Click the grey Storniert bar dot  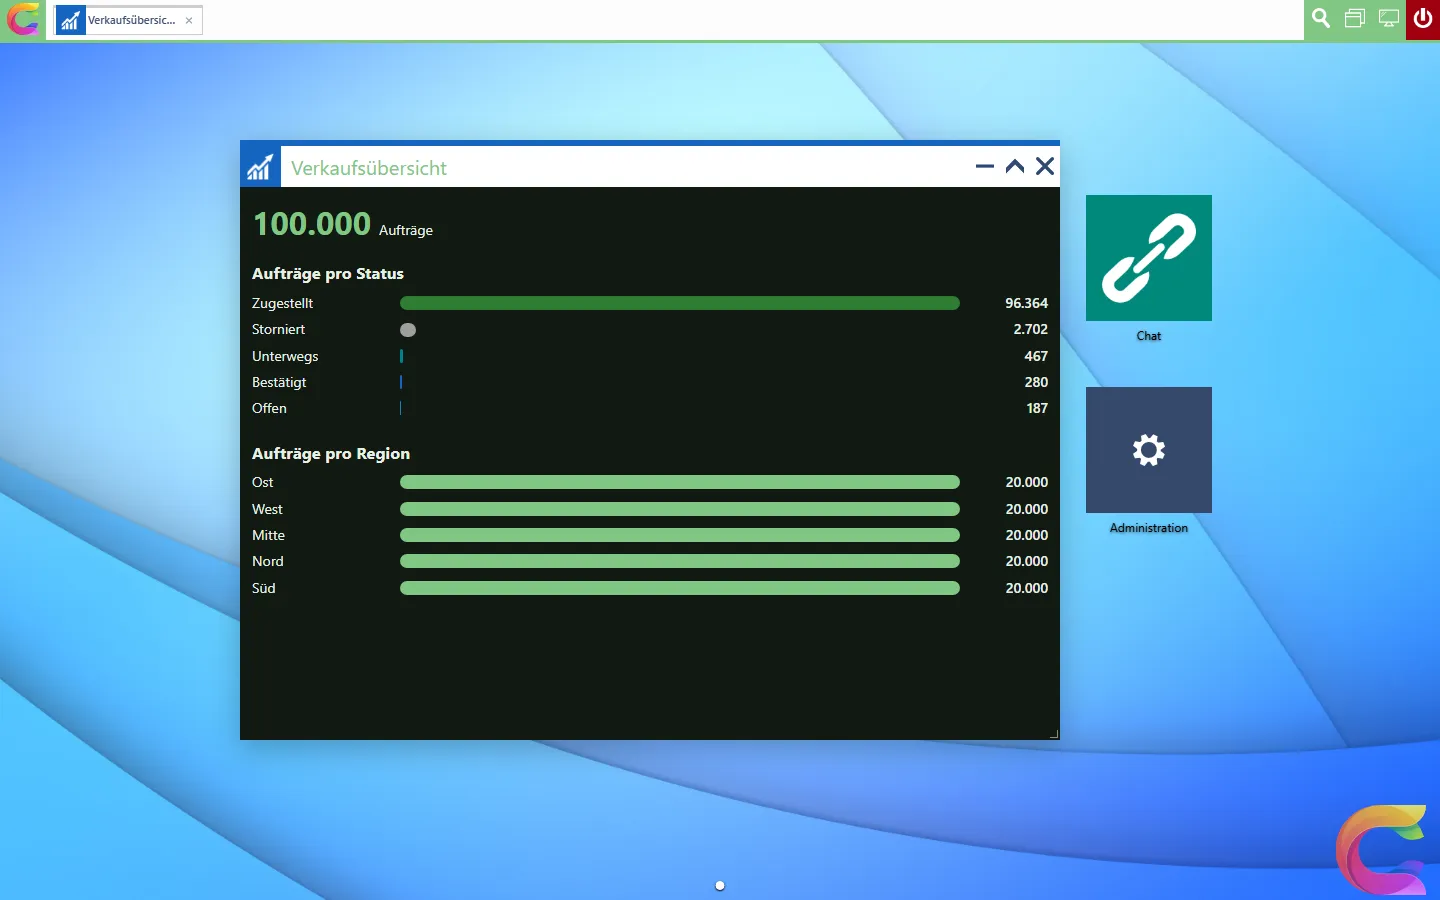tap(408, 330)
